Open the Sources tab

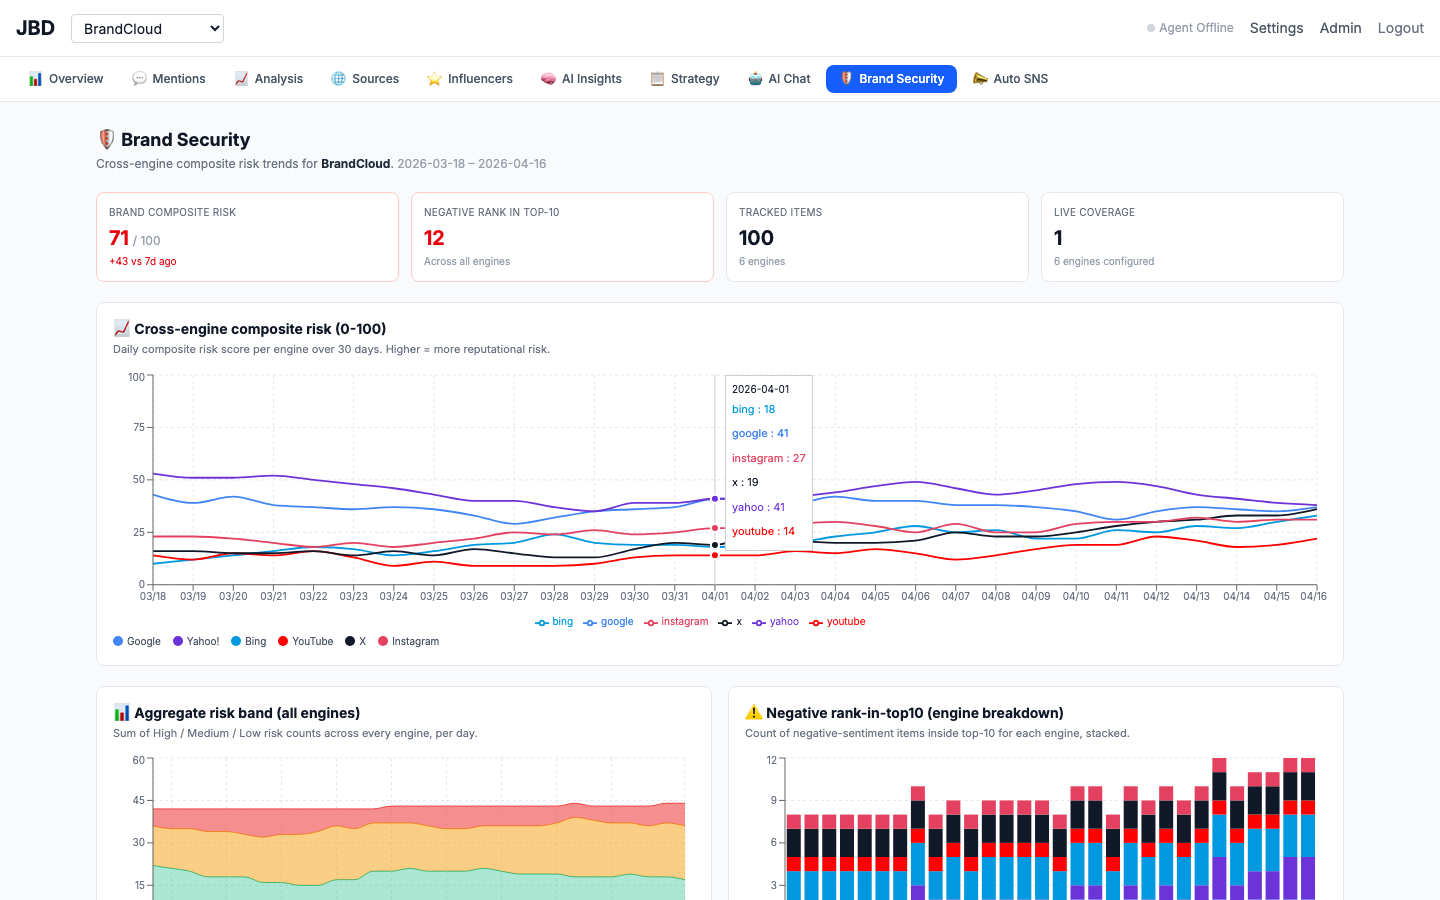point(365,79)
